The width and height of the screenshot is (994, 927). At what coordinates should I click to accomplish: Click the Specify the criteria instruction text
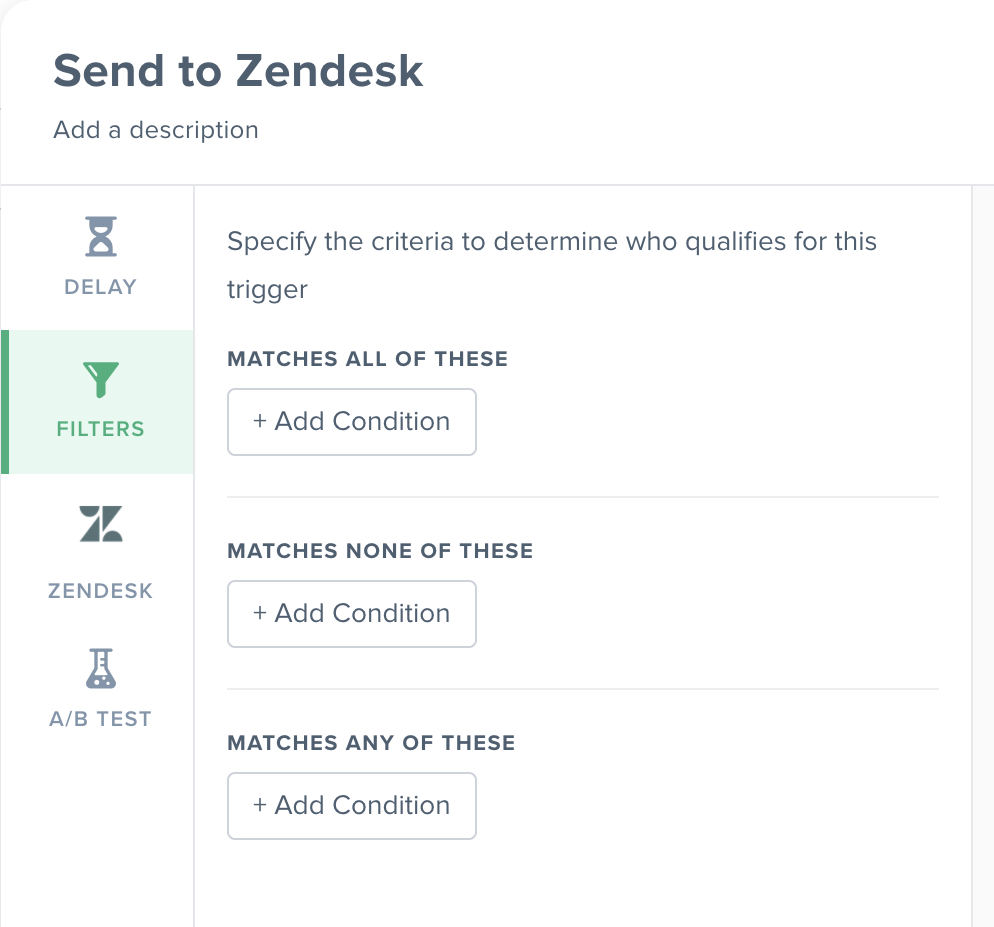[552, 265]
